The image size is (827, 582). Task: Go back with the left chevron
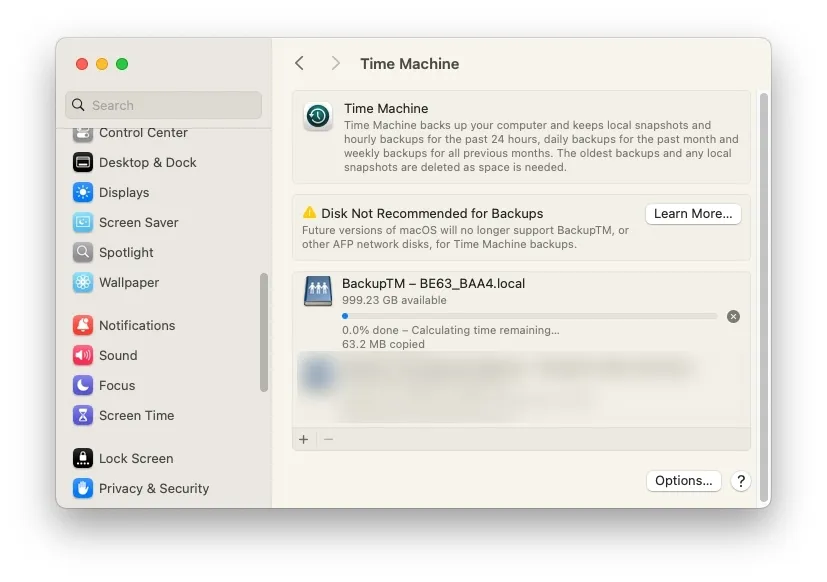point(300,63)
